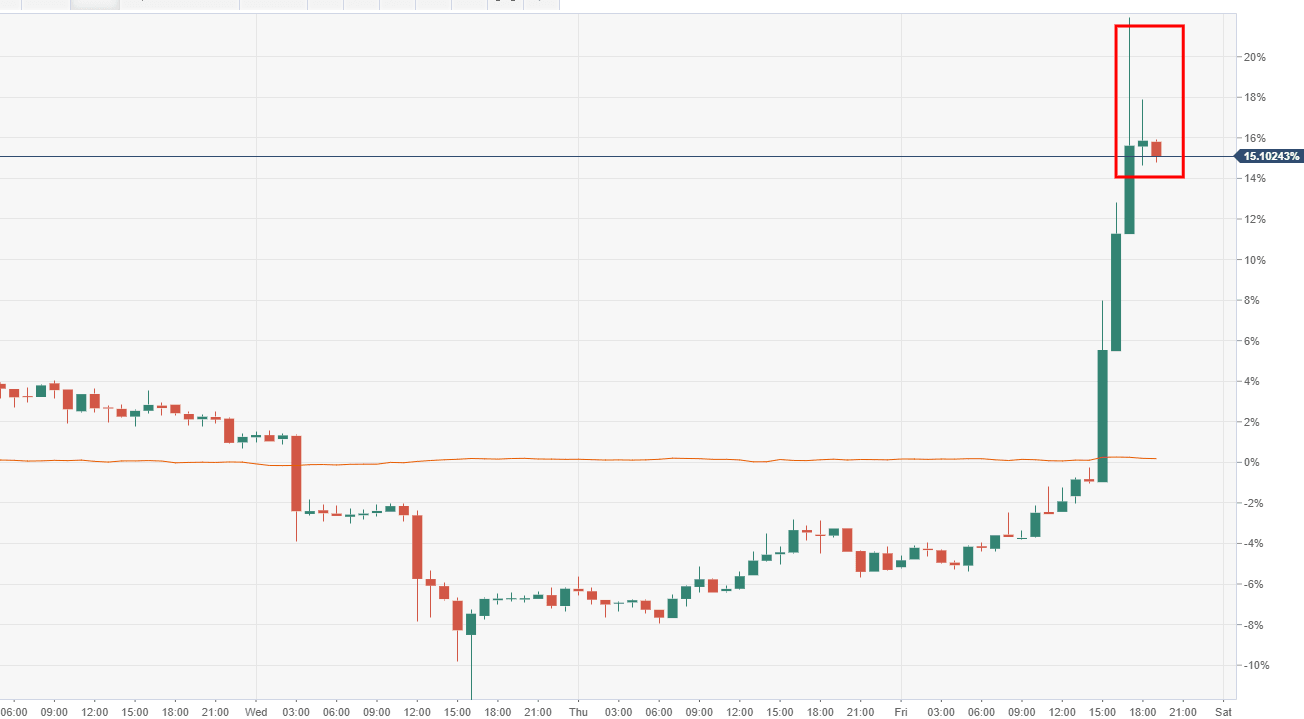
Task: Click the Thu date marker on time axis
Action: pos(578,711)
